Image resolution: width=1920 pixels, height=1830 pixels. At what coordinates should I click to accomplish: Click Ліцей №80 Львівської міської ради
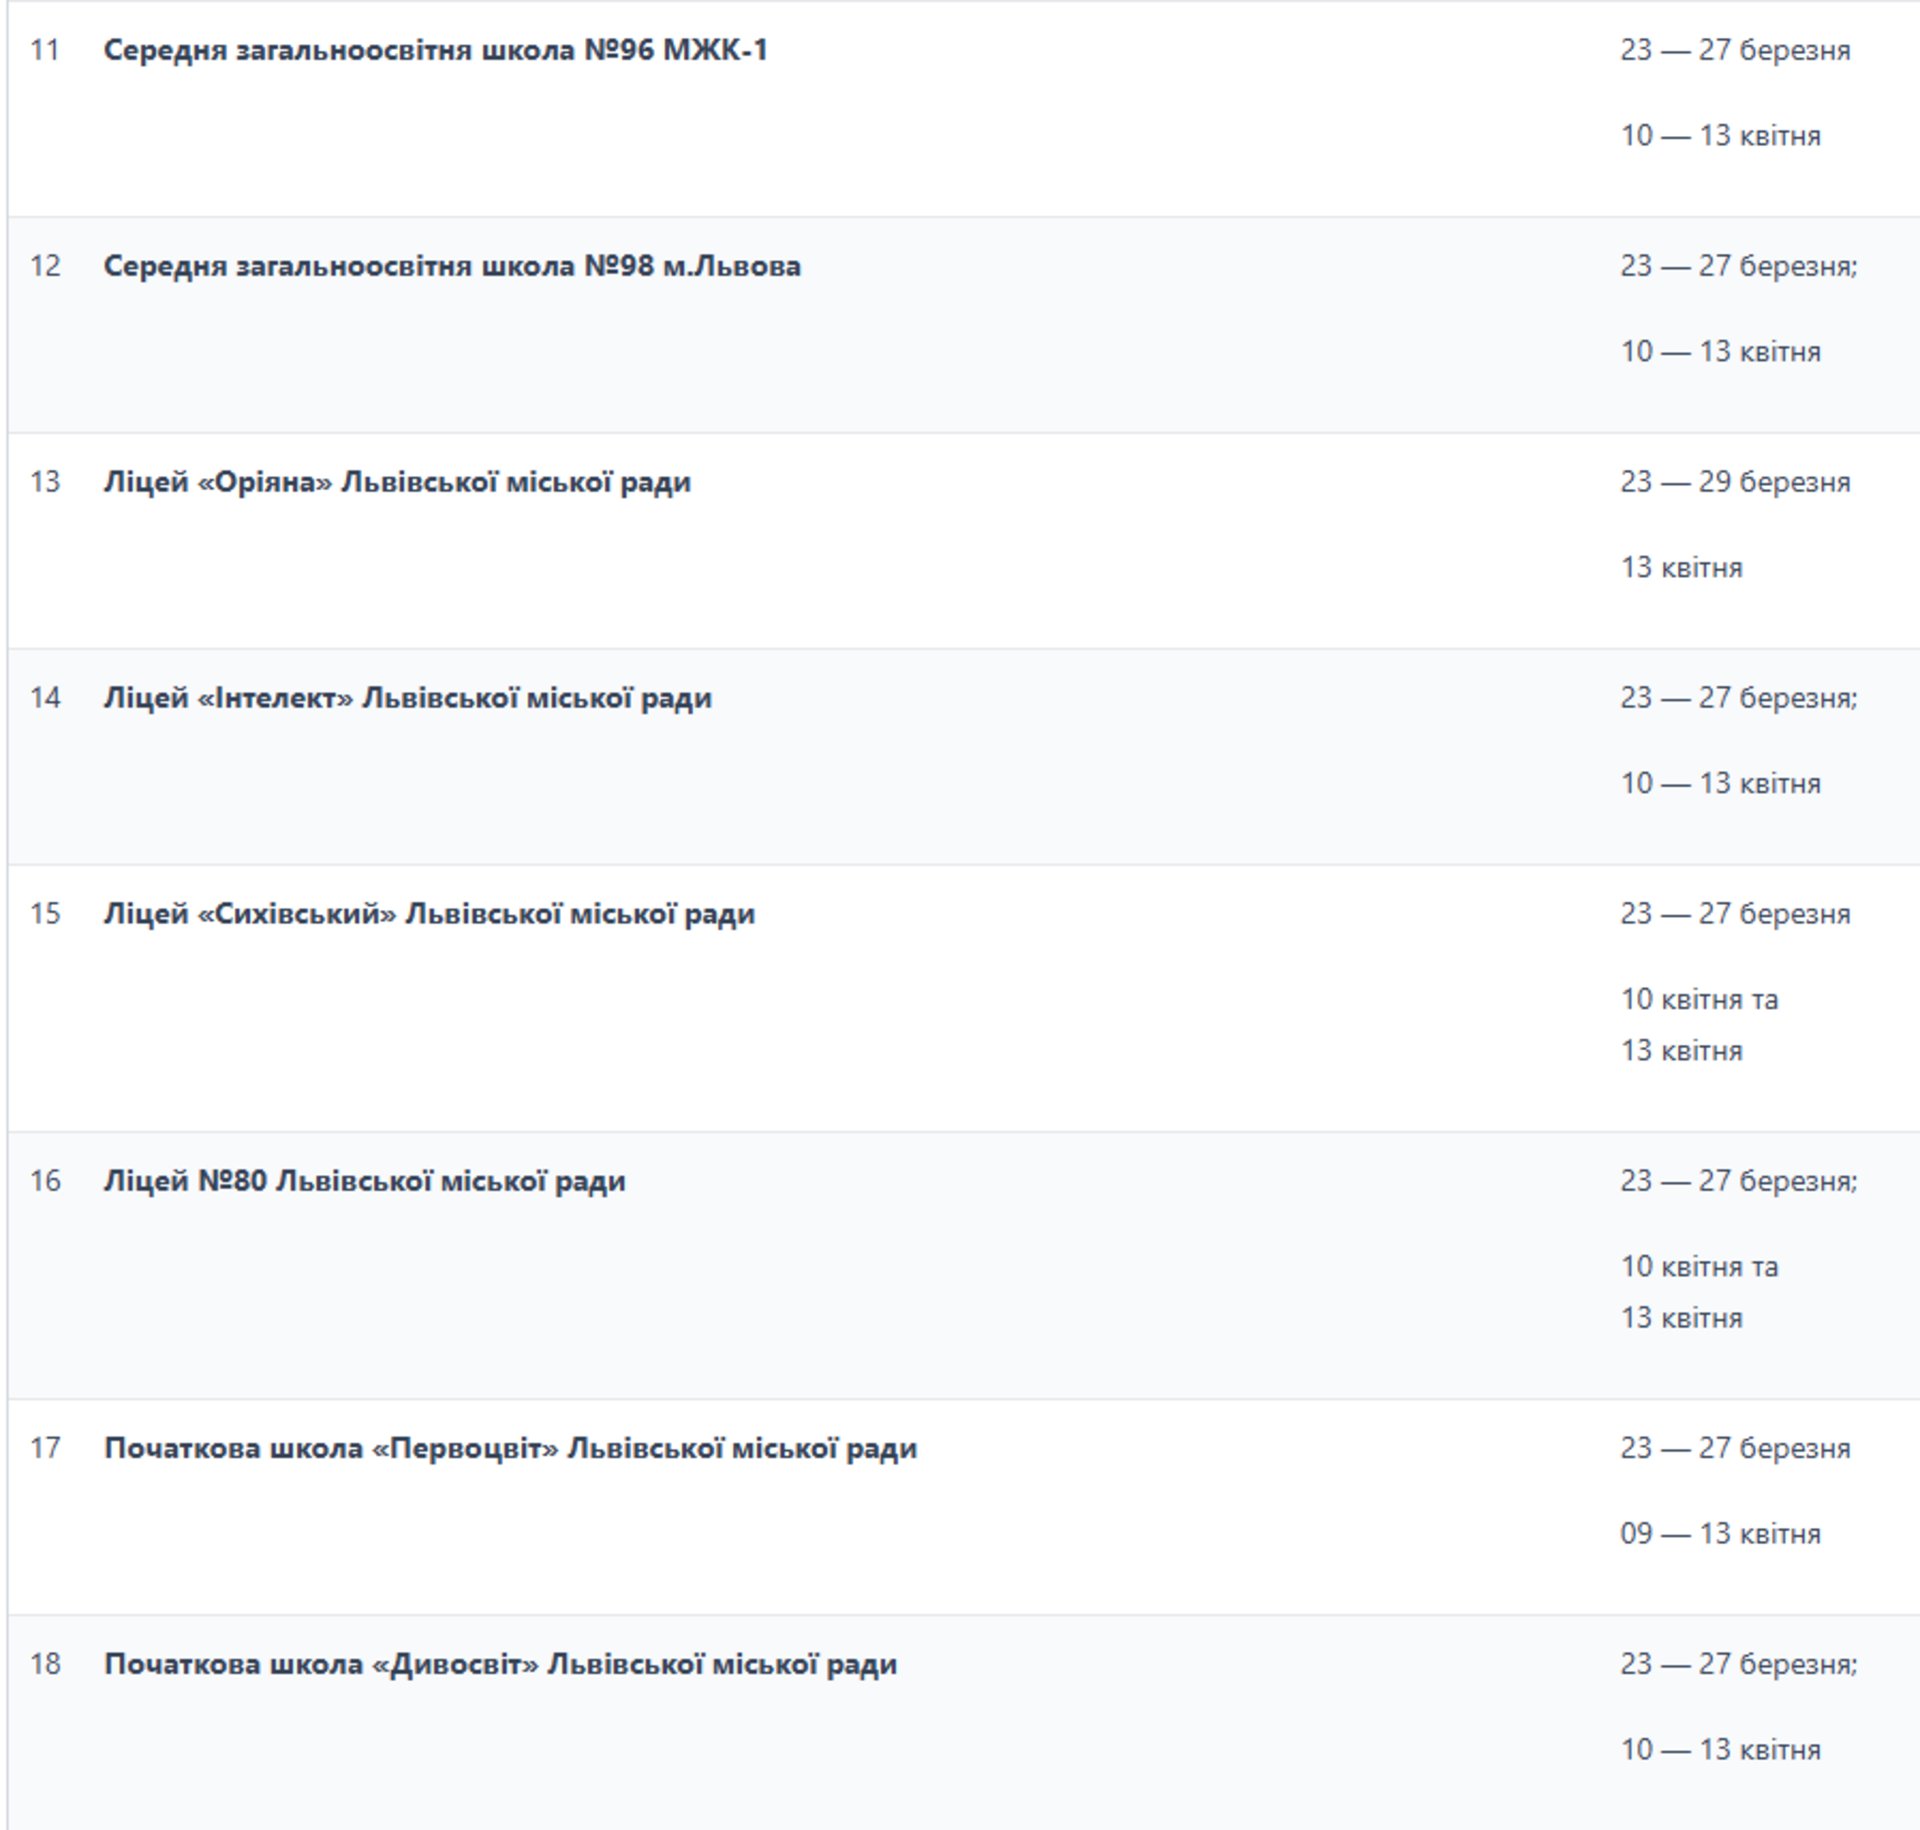coord(364,1181)
